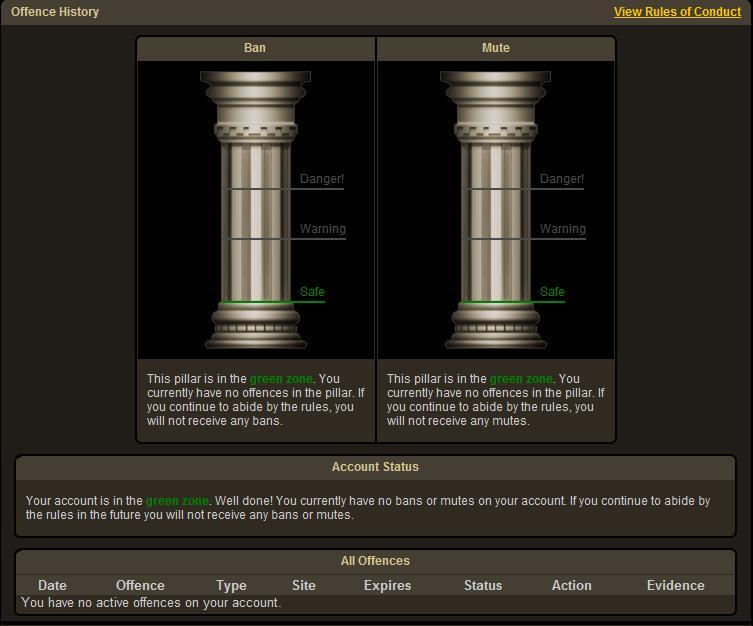
Task: Click the Offence column header
Action: click(140, 585)
